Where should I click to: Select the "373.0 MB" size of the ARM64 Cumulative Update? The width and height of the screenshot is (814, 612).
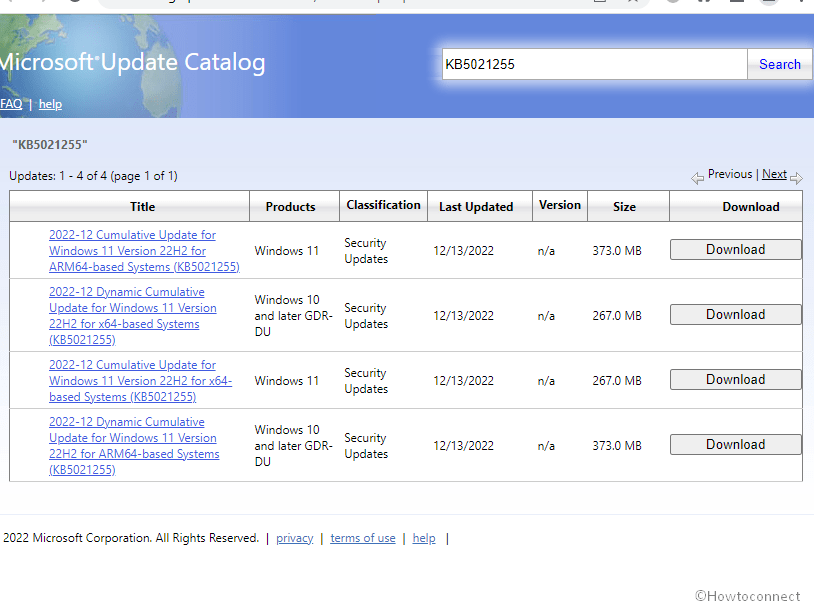coord(617,251)
